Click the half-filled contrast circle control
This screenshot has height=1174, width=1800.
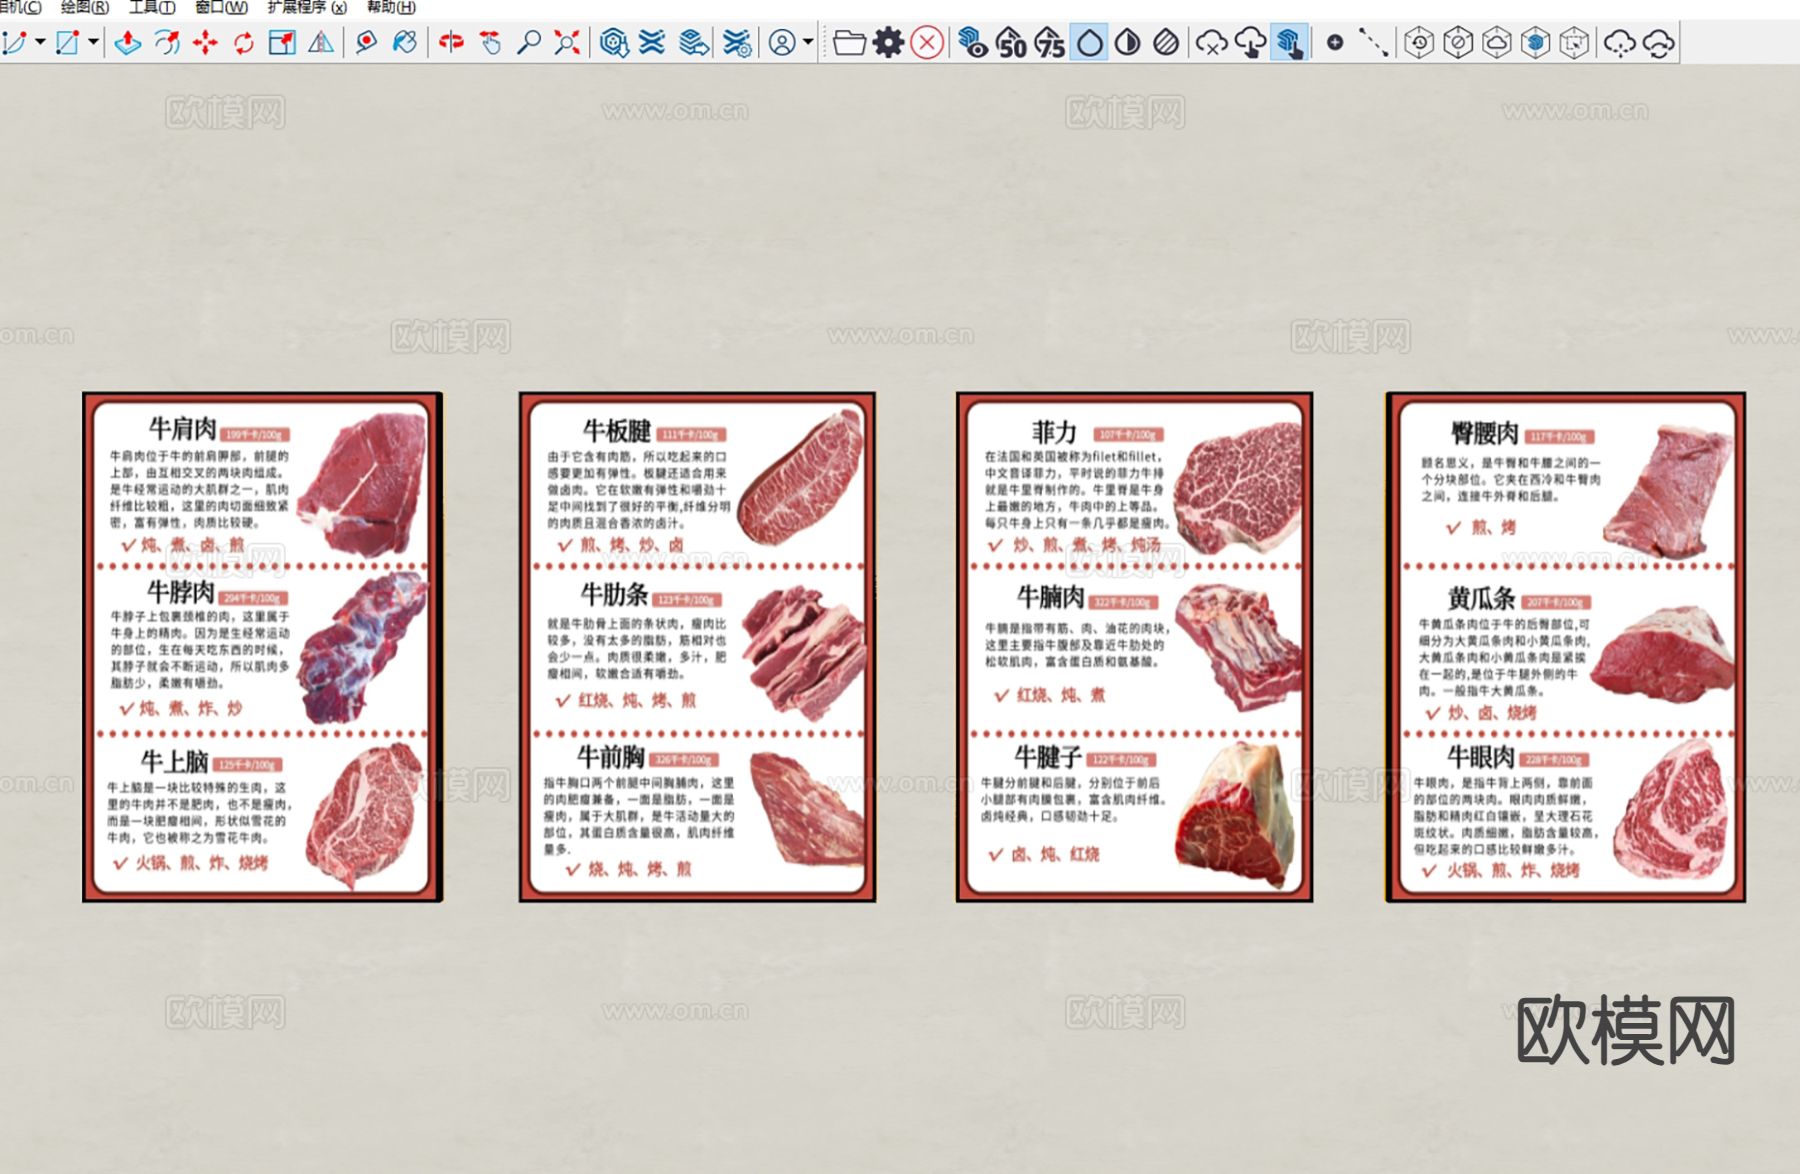pos(1129,43)
